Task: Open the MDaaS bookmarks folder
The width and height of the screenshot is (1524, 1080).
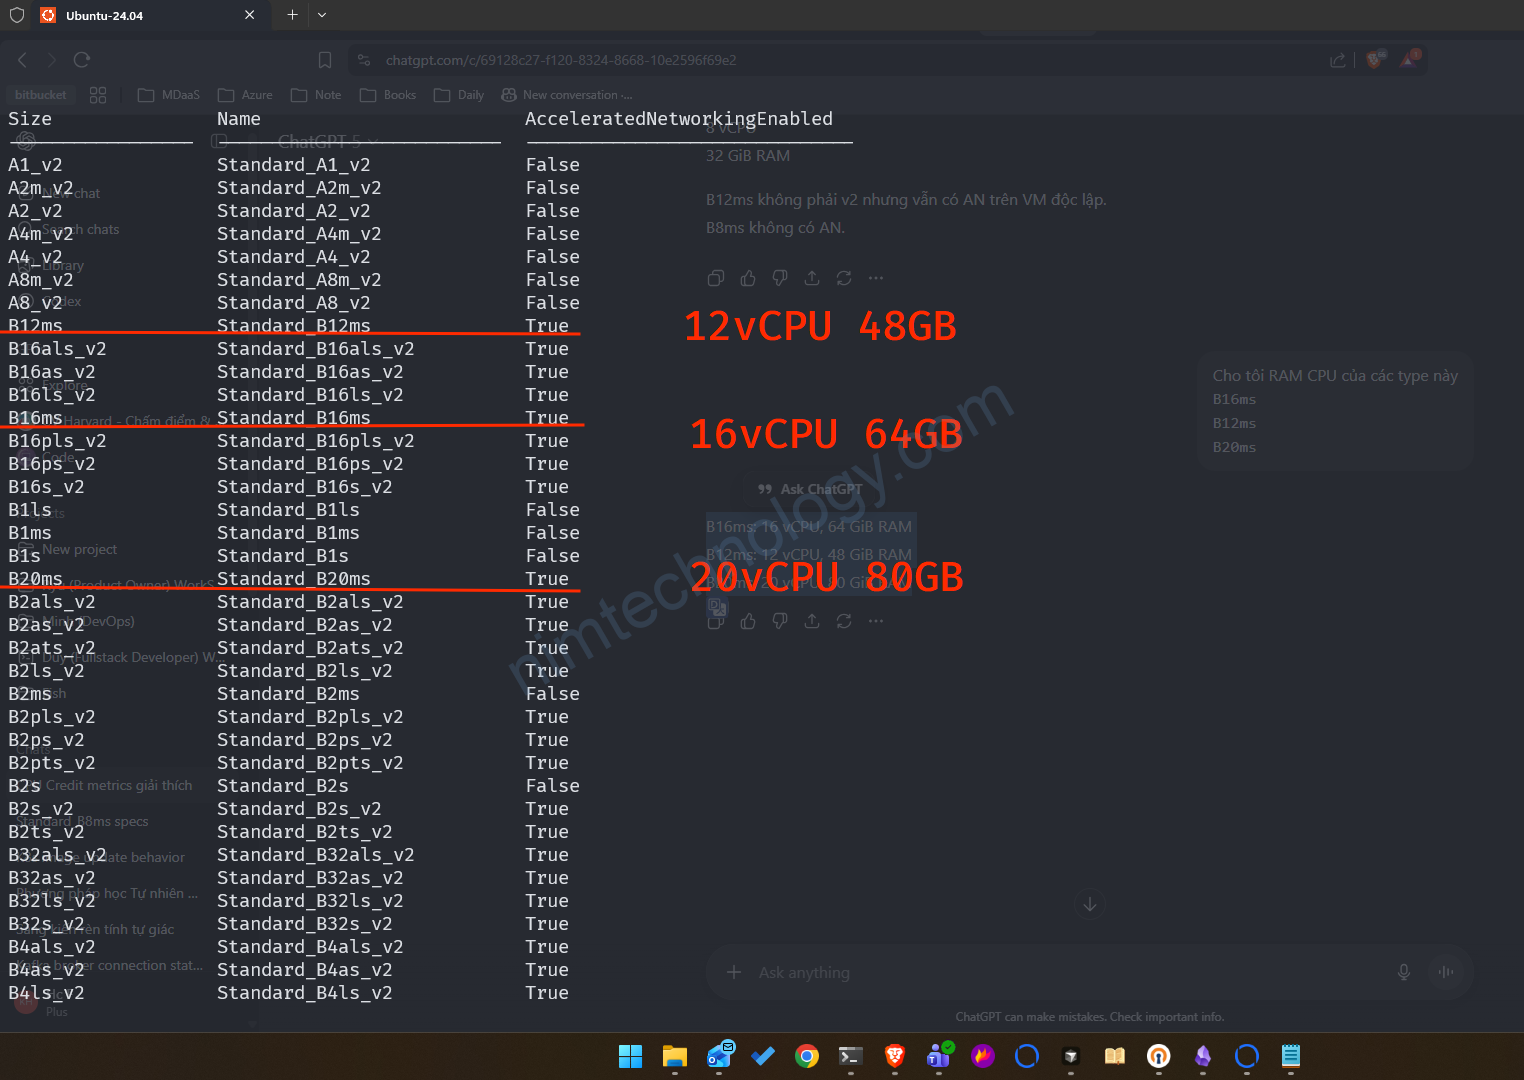Action: coord(169,95)
